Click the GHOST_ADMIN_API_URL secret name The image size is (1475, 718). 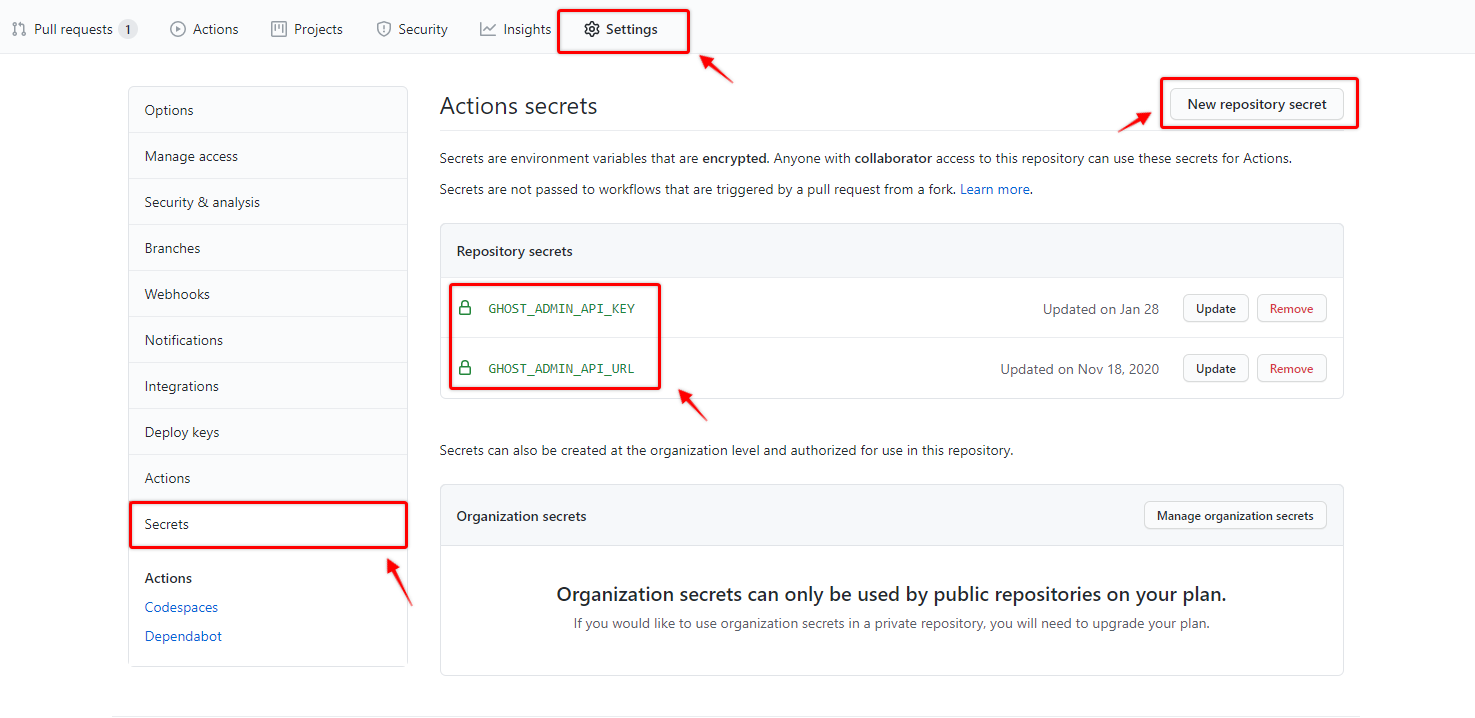point(561,368)
